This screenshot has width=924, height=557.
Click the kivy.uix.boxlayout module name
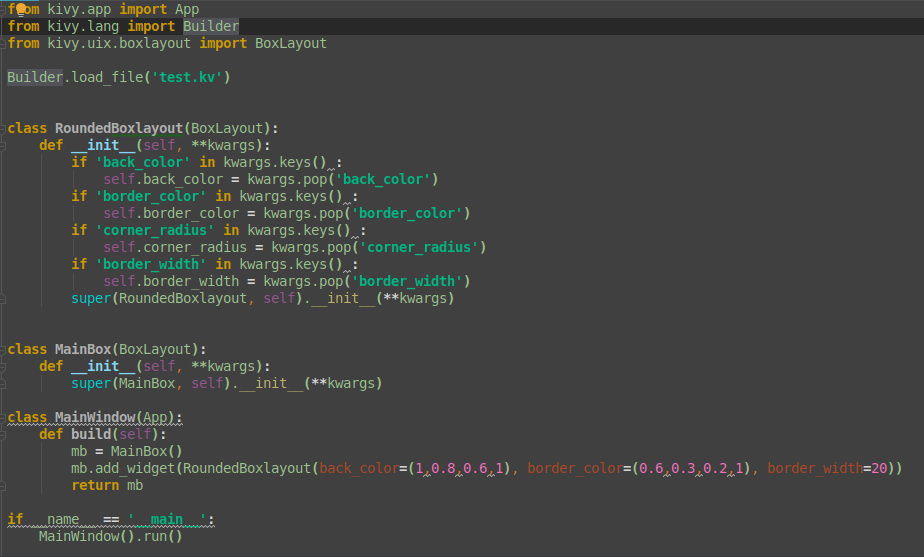point(119,44)
